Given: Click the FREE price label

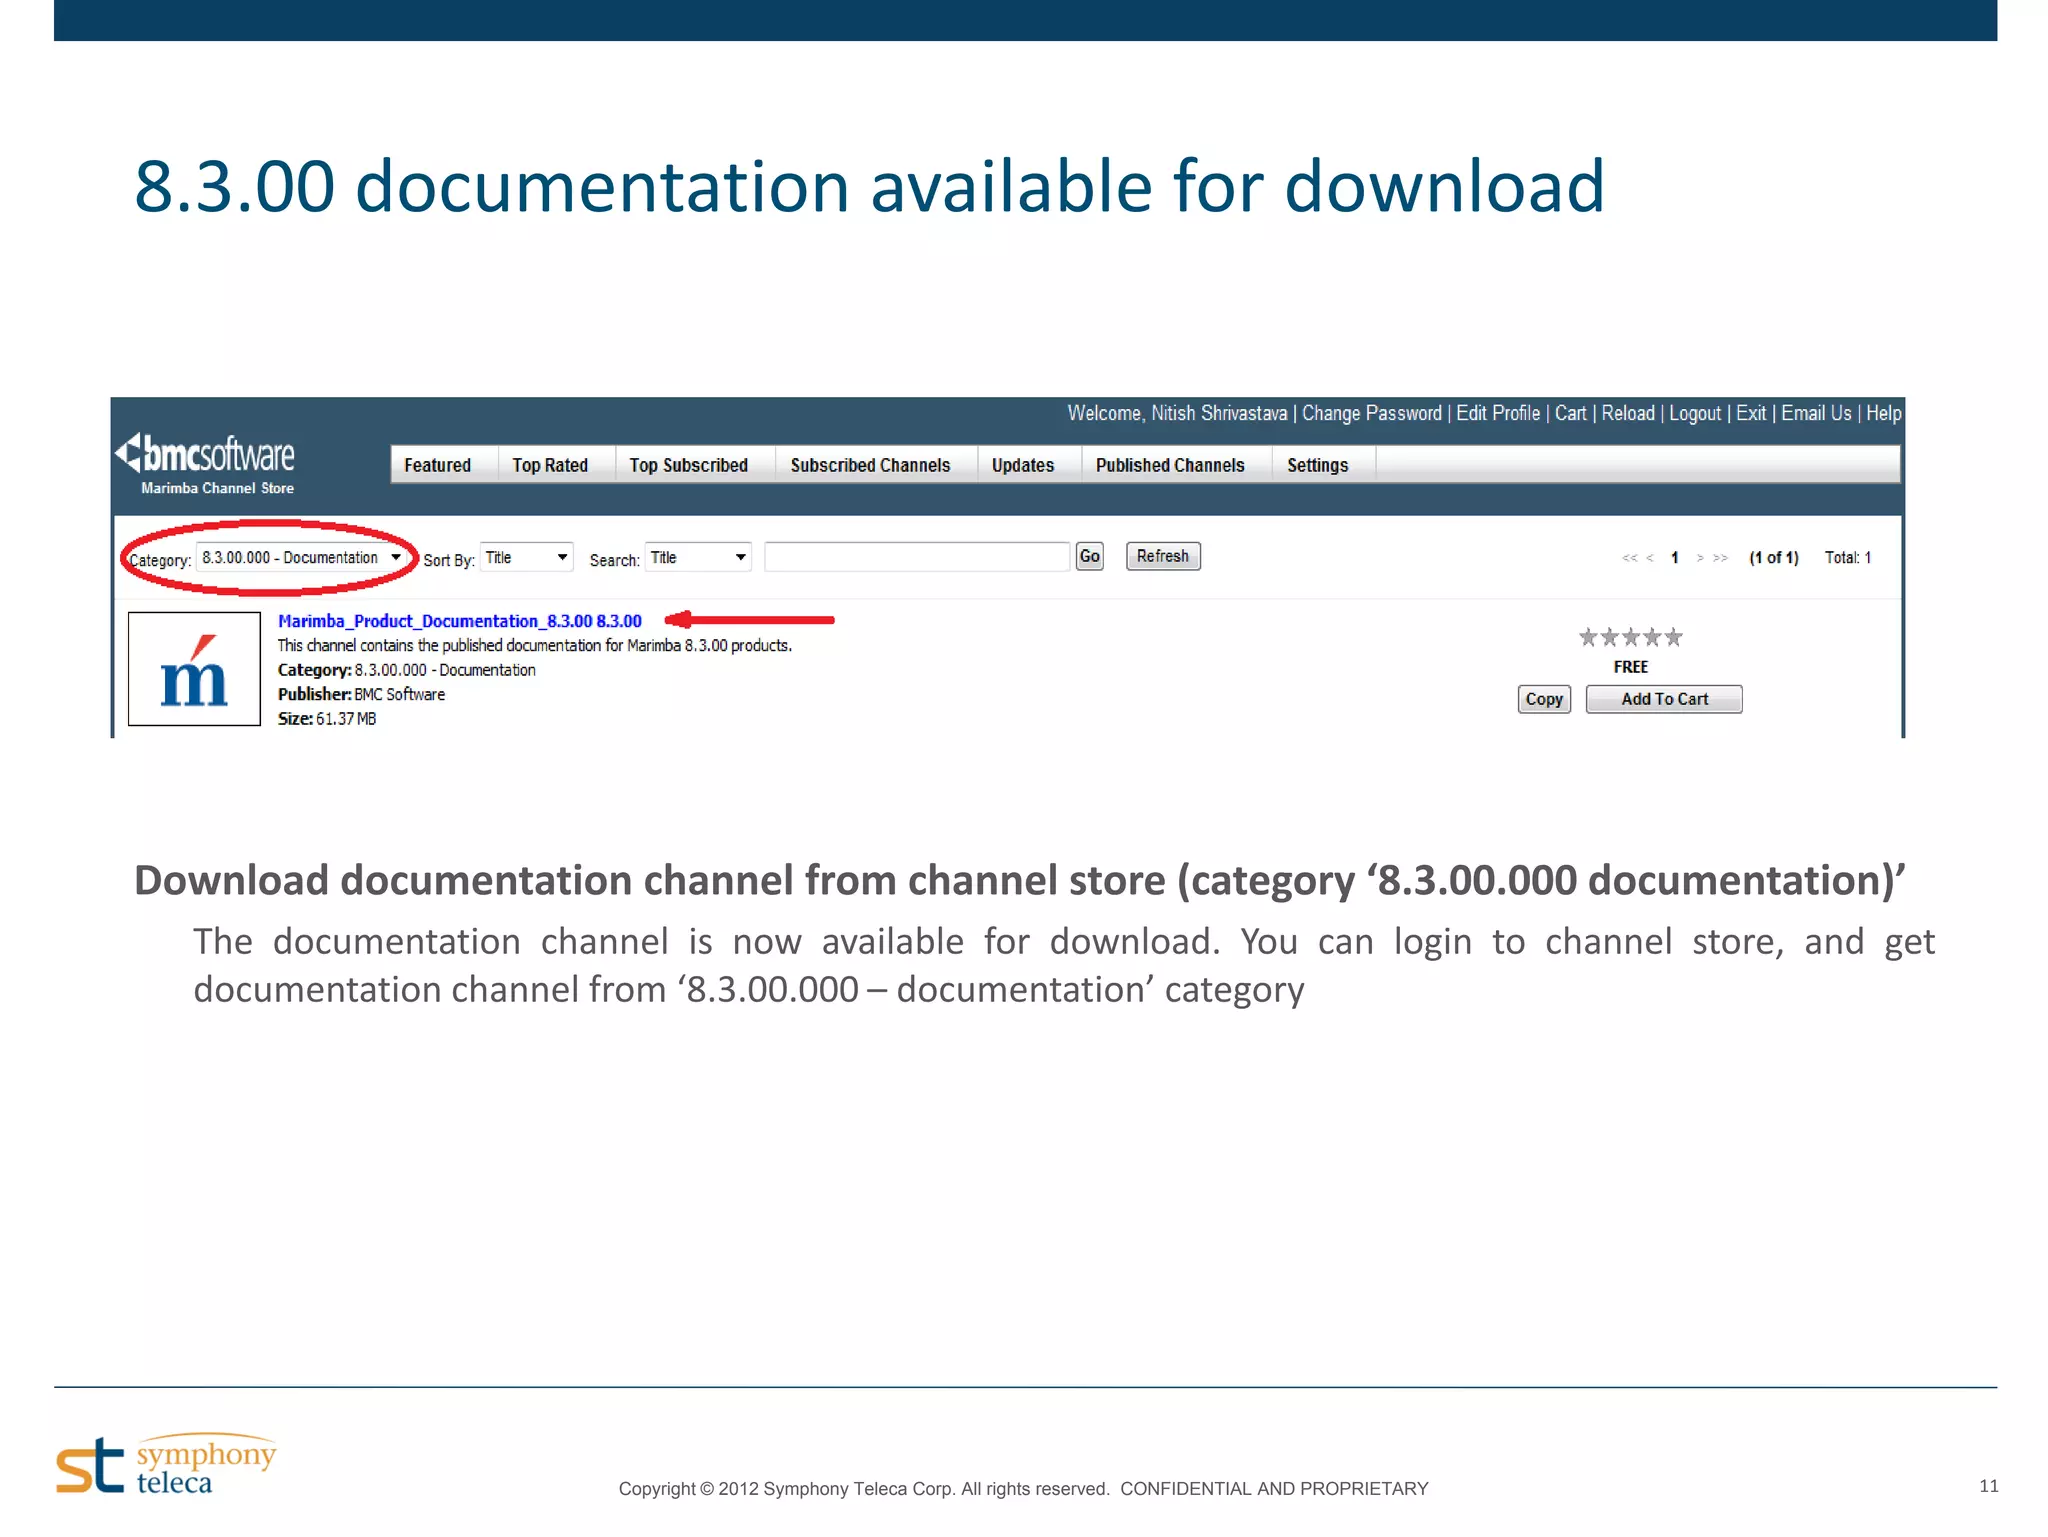Looking at the screenshot, I should coord(1631,667).
